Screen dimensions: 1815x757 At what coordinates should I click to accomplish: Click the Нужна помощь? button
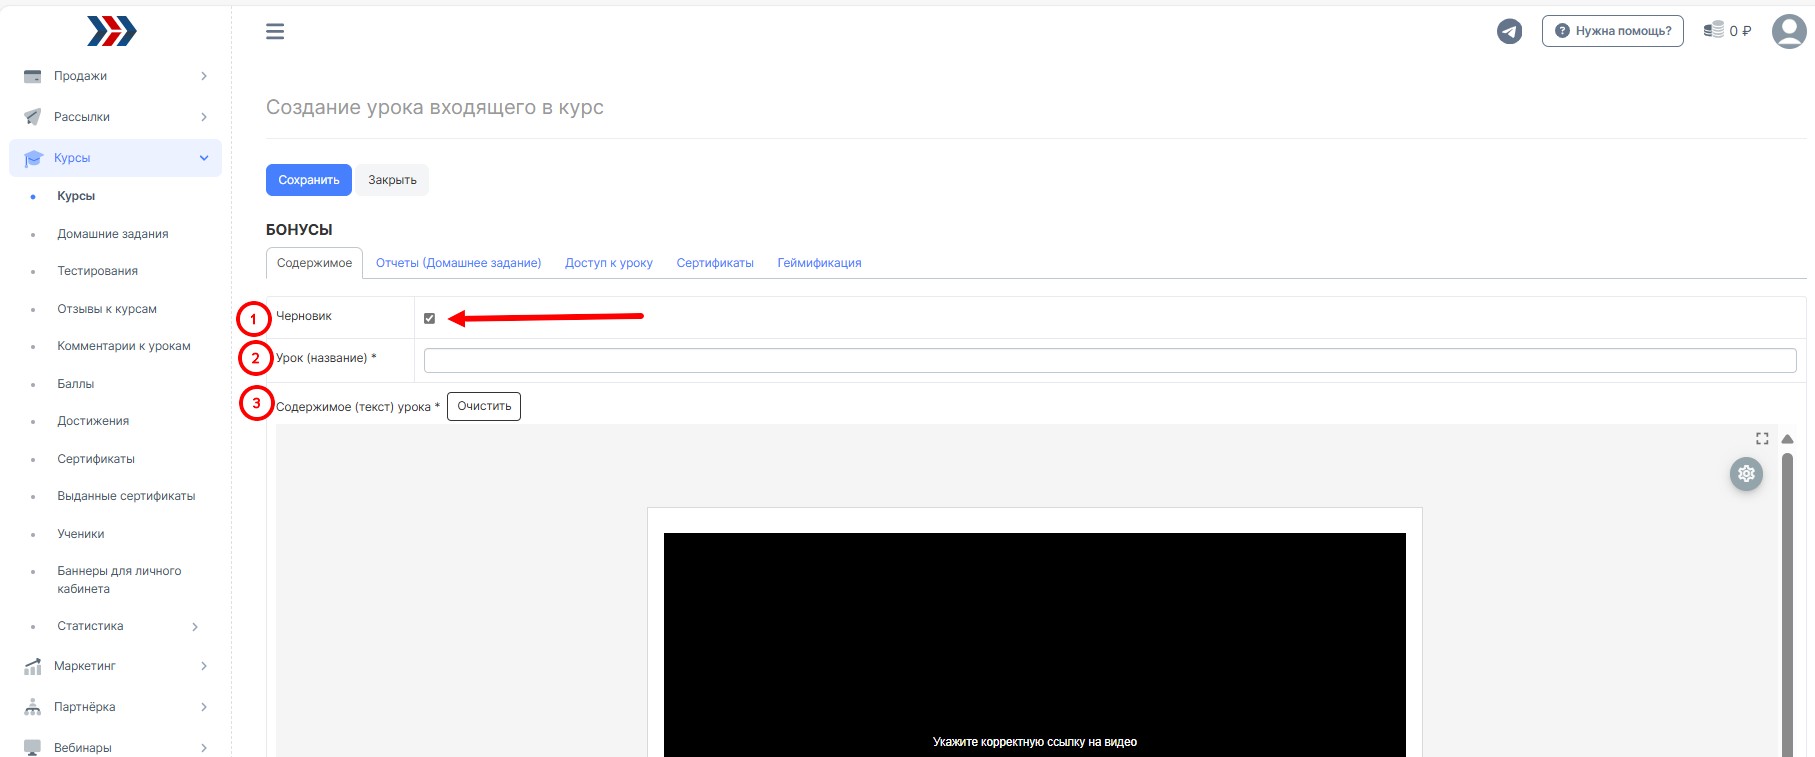point(1613,31)
